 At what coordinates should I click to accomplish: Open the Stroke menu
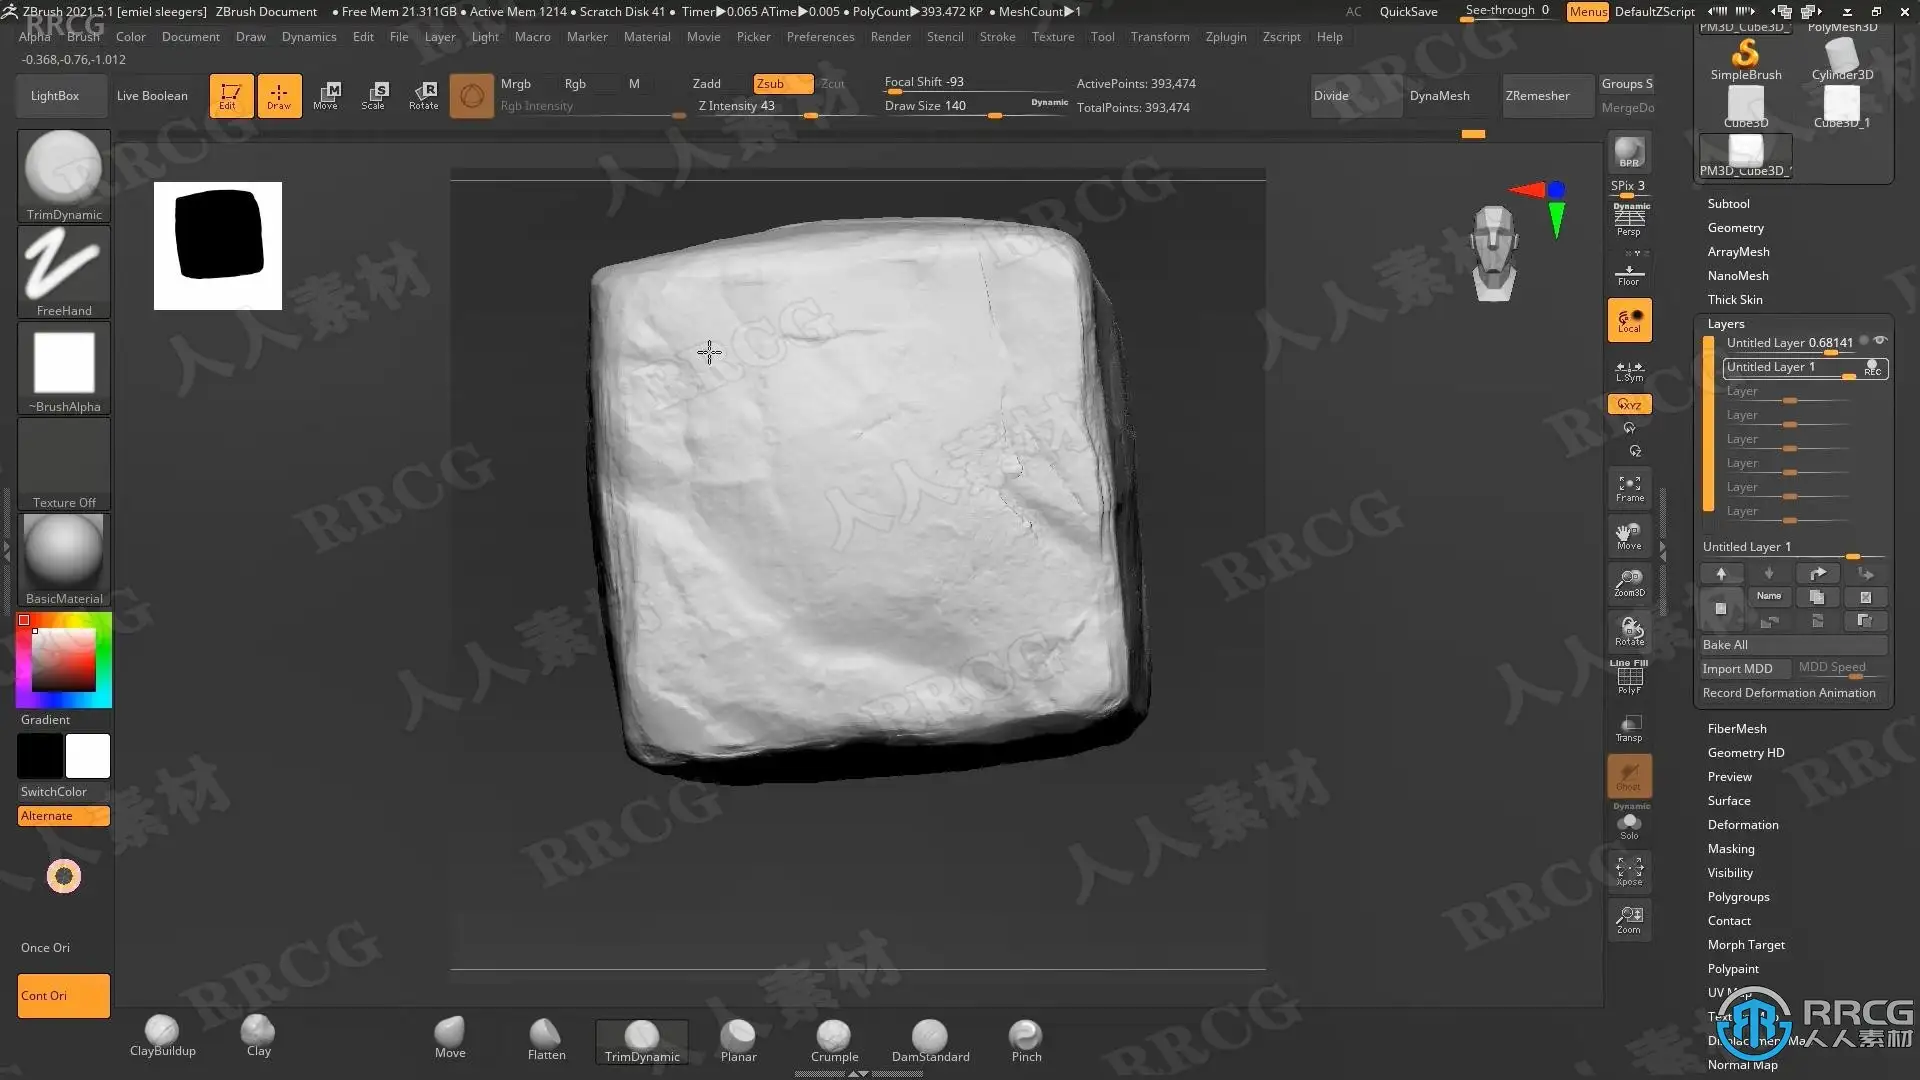pos(996,37)
